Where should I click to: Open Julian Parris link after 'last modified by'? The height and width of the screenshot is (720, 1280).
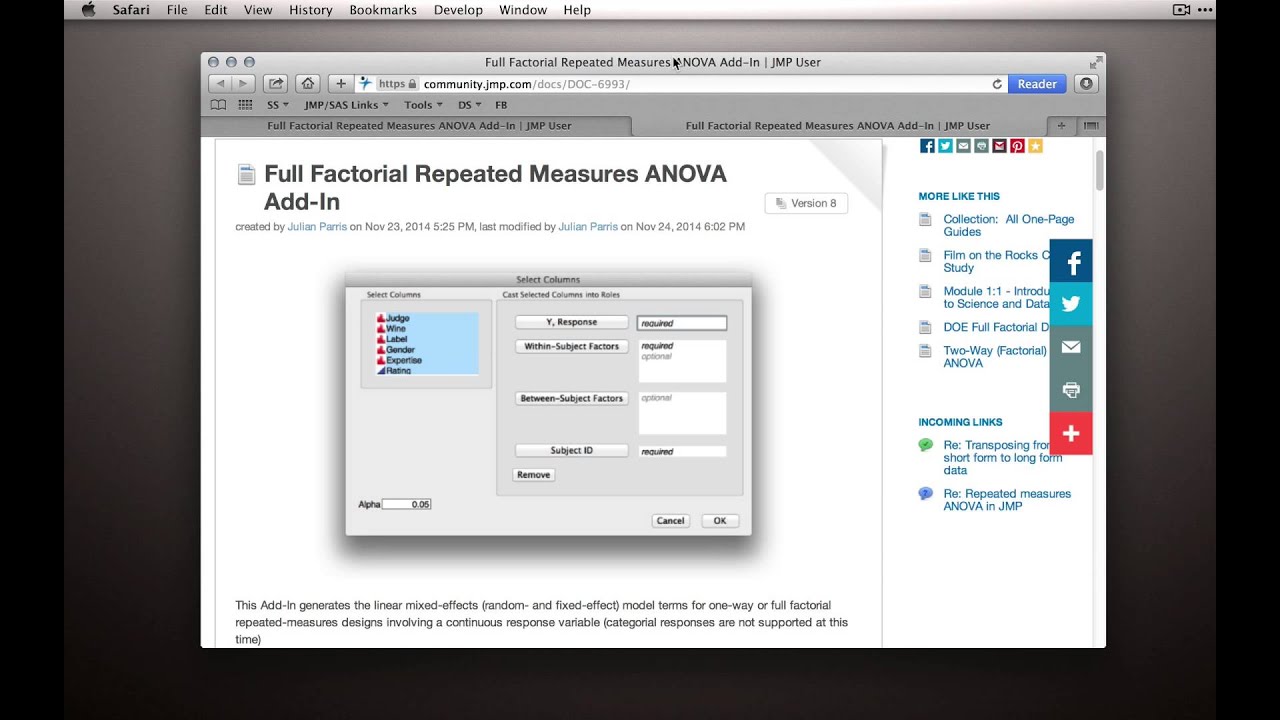tap(588, 227)
